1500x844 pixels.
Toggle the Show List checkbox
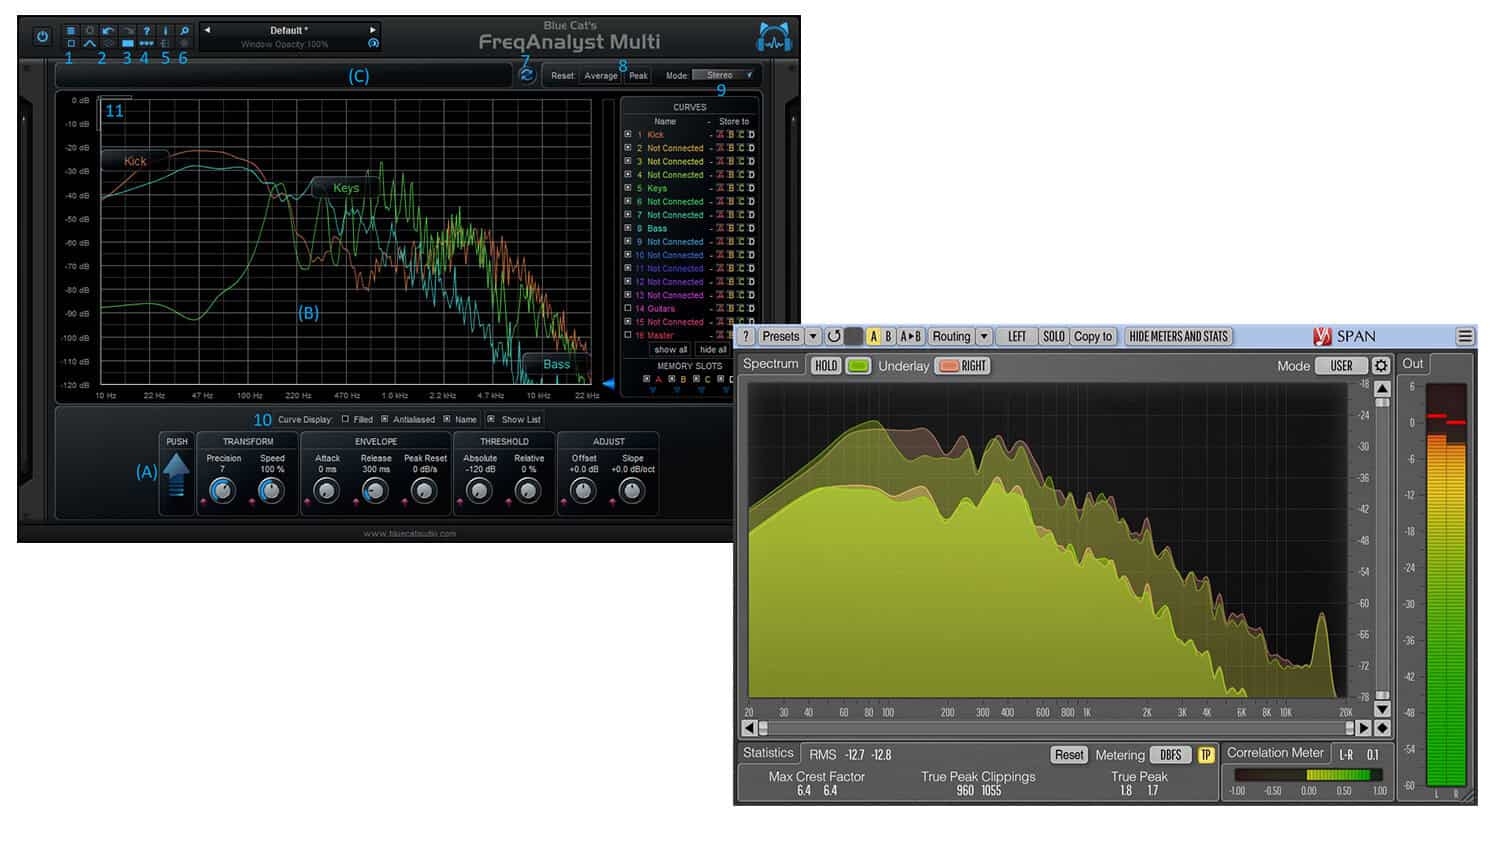click(x=491, y=419)
